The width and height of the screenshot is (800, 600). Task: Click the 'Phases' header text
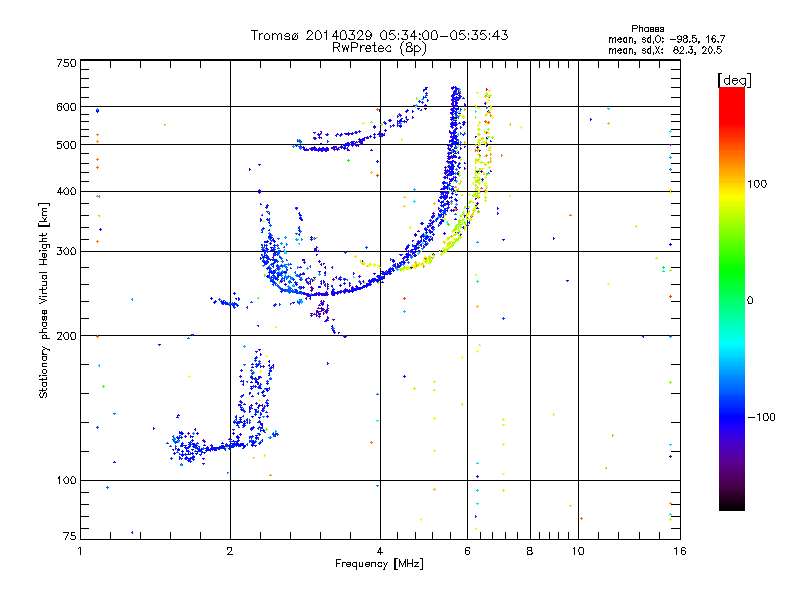[647, 29]
